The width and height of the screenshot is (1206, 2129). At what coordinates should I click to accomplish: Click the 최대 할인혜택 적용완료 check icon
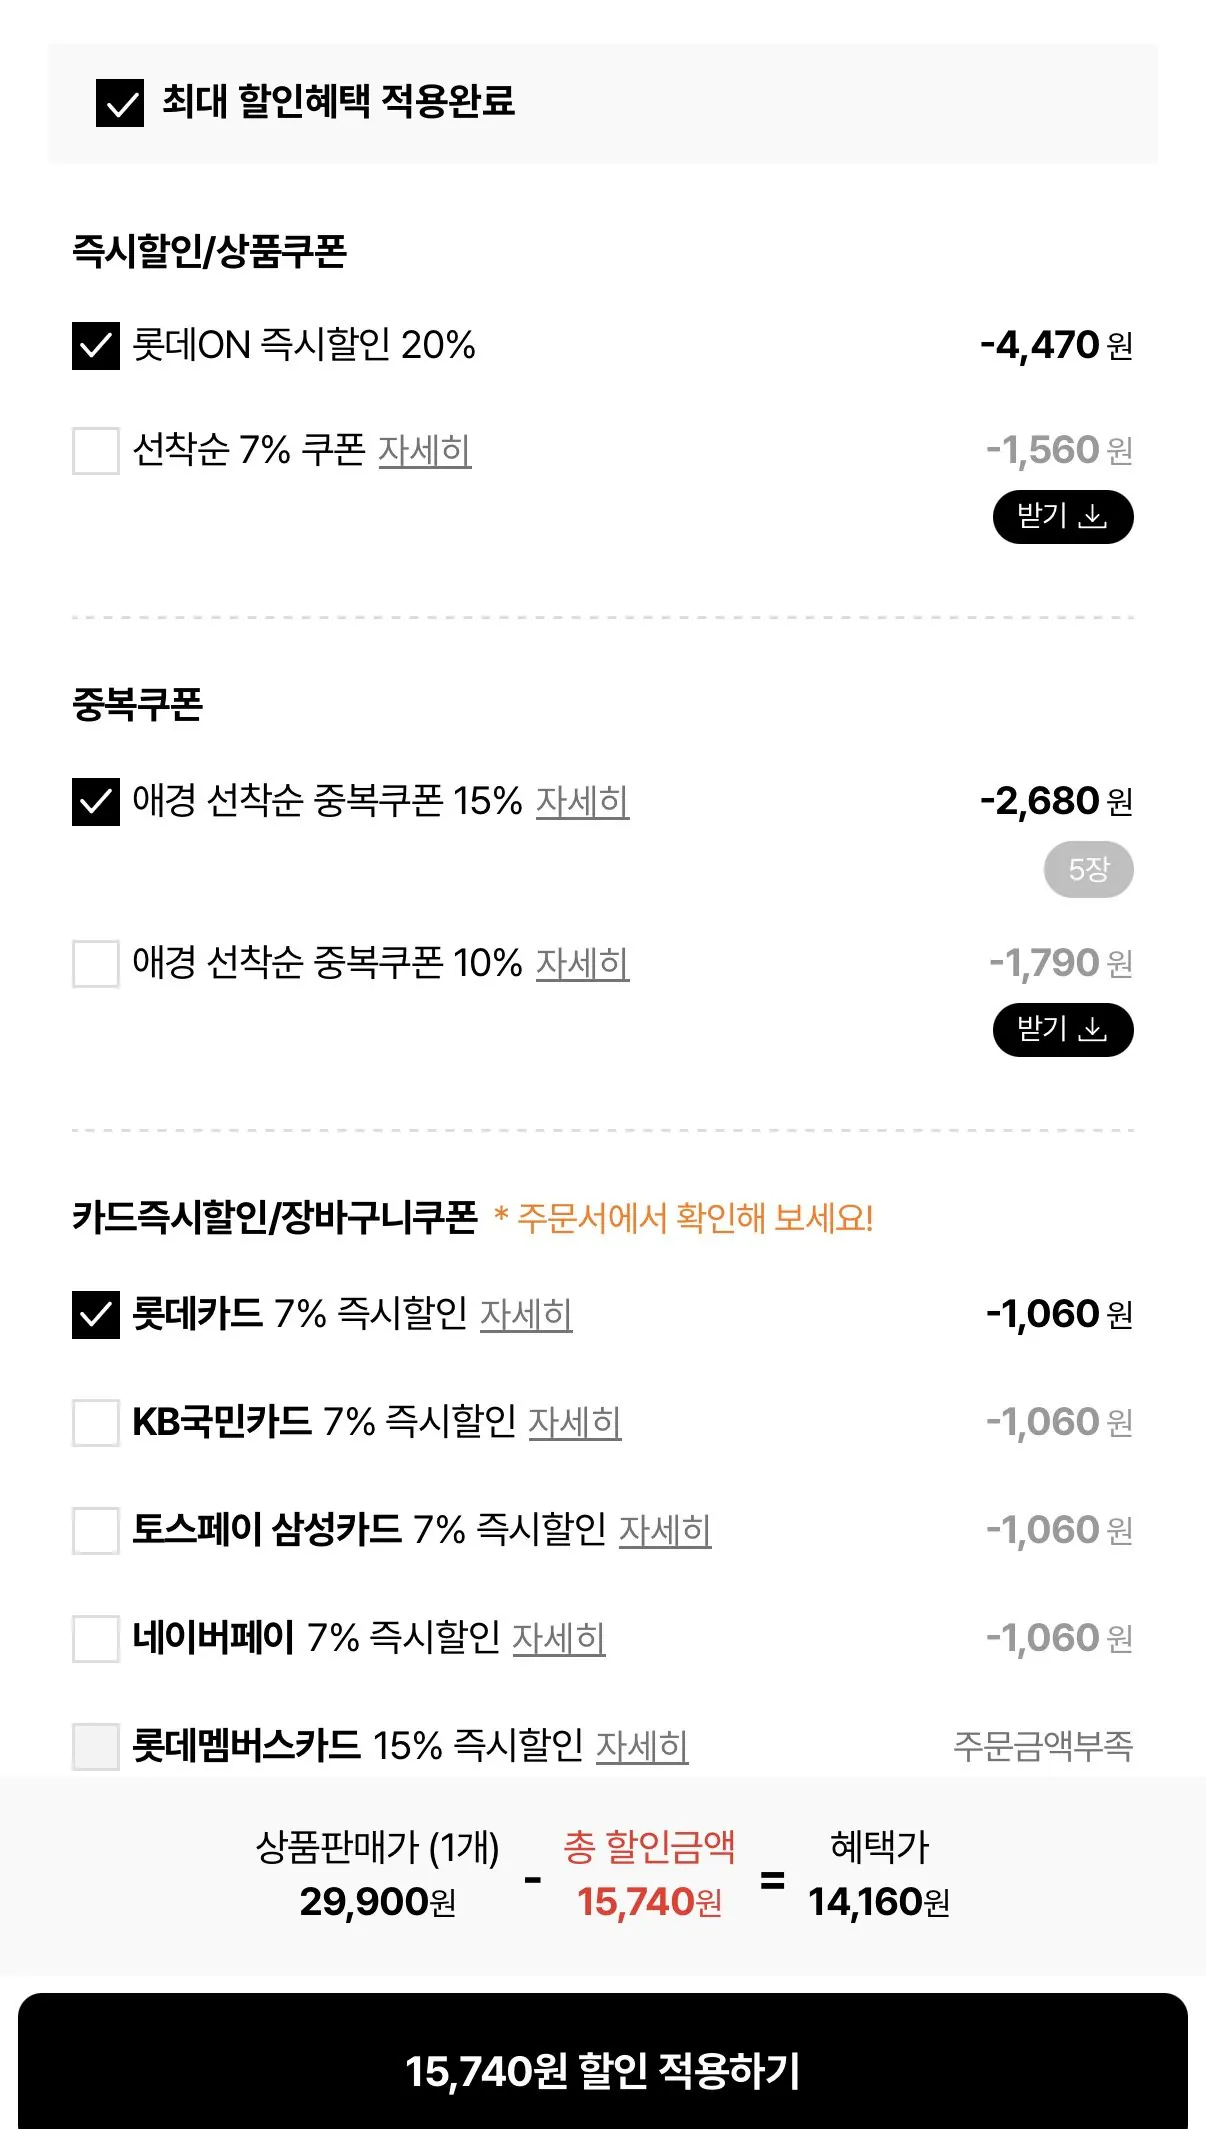[x=120, y=103]
